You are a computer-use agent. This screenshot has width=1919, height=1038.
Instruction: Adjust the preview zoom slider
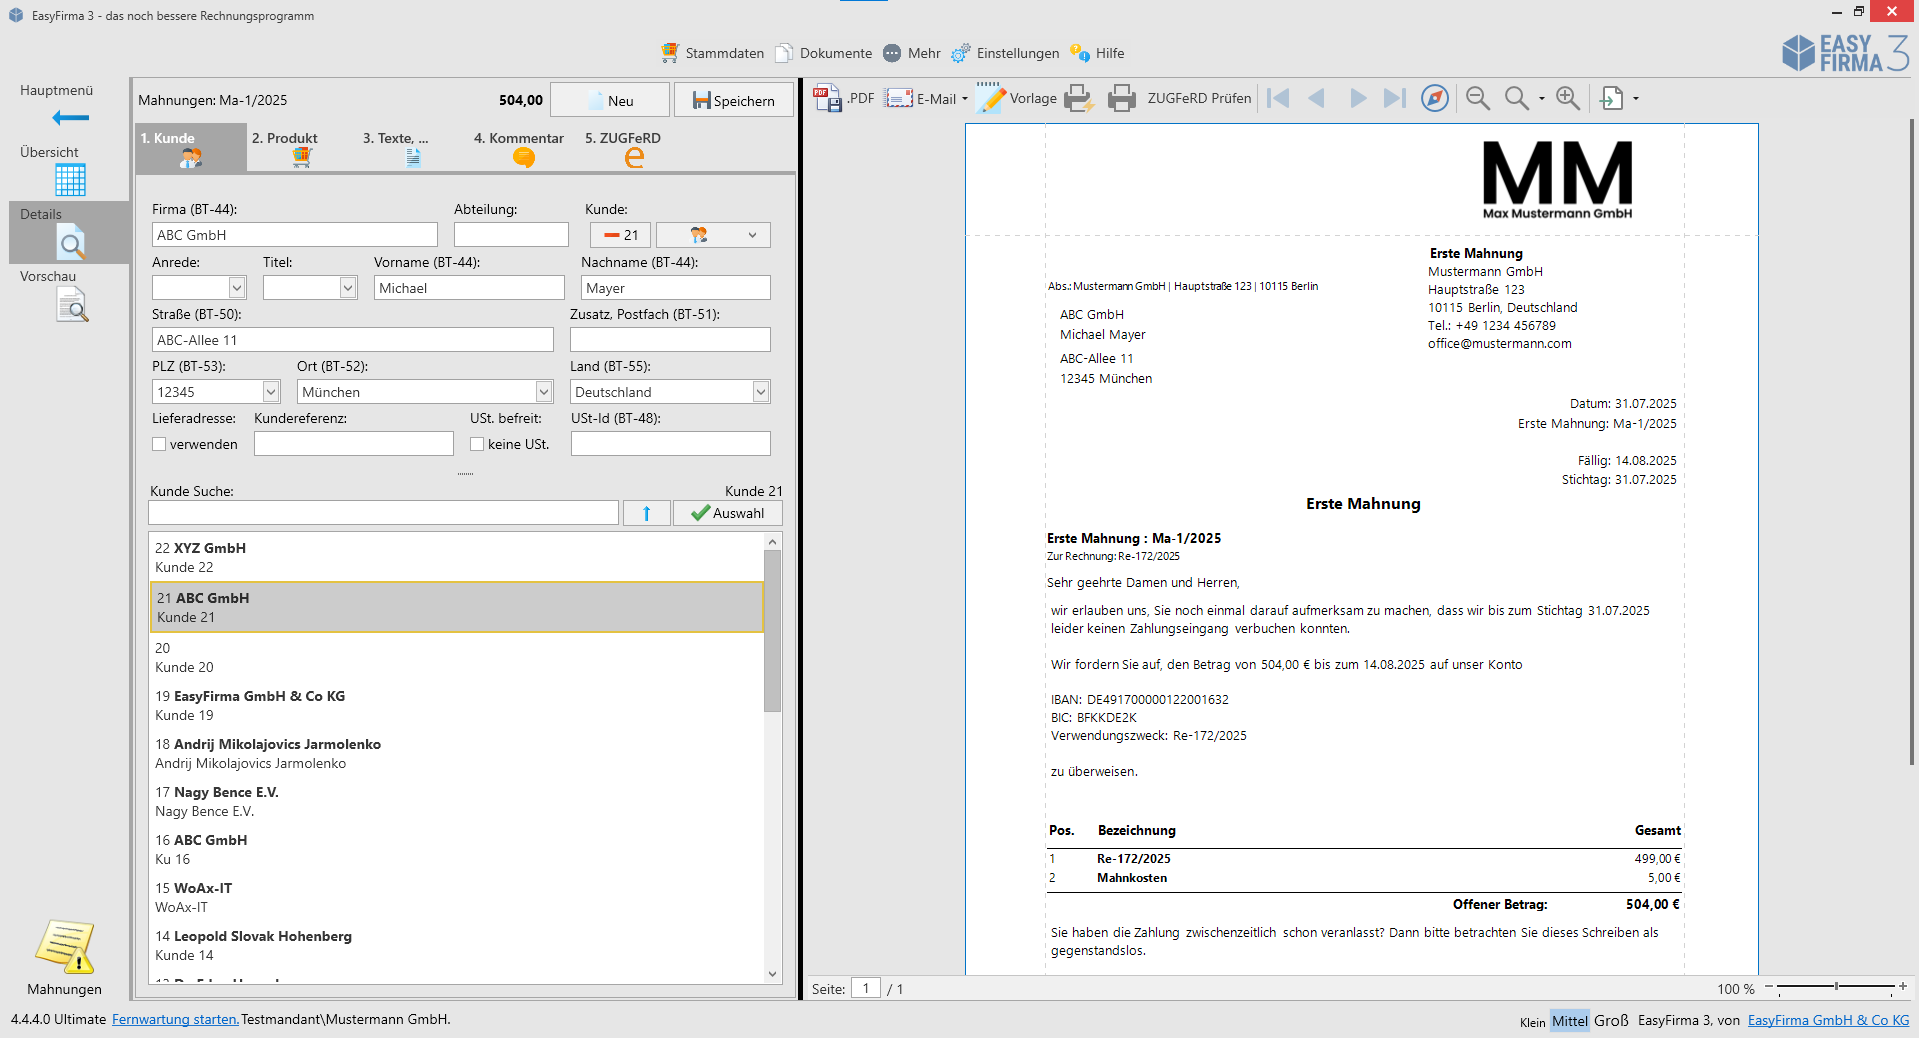1835,987
